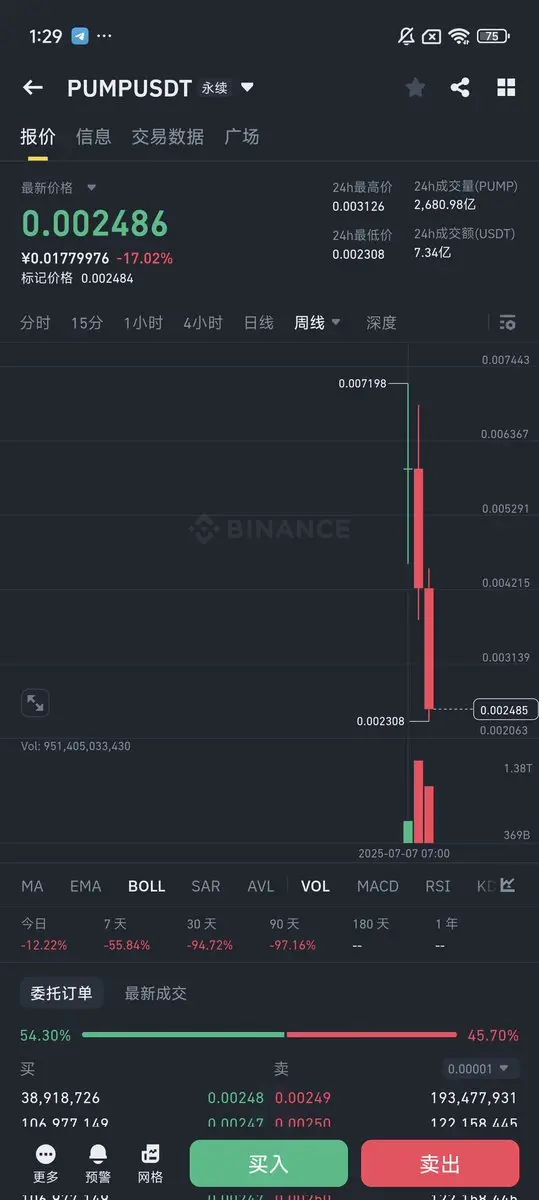Expand chart to fullscreen

(35, 703)
